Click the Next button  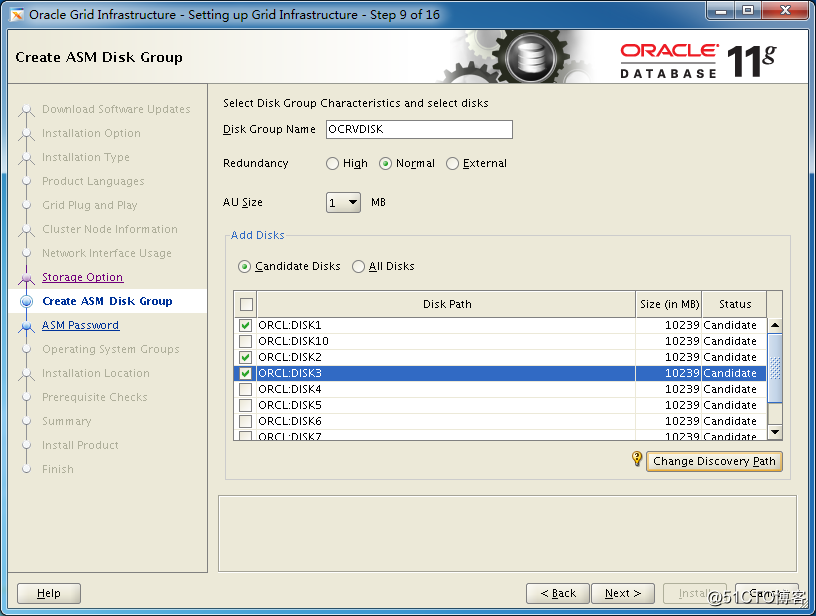[623, 593]
